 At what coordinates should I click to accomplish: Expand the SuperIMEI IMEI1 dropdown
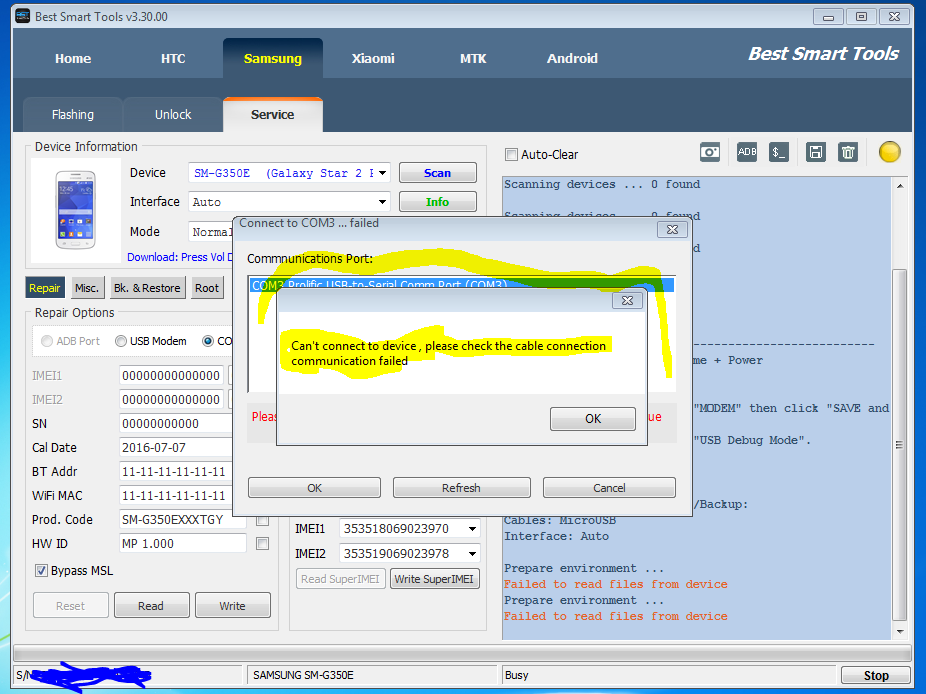coord(472,529)
